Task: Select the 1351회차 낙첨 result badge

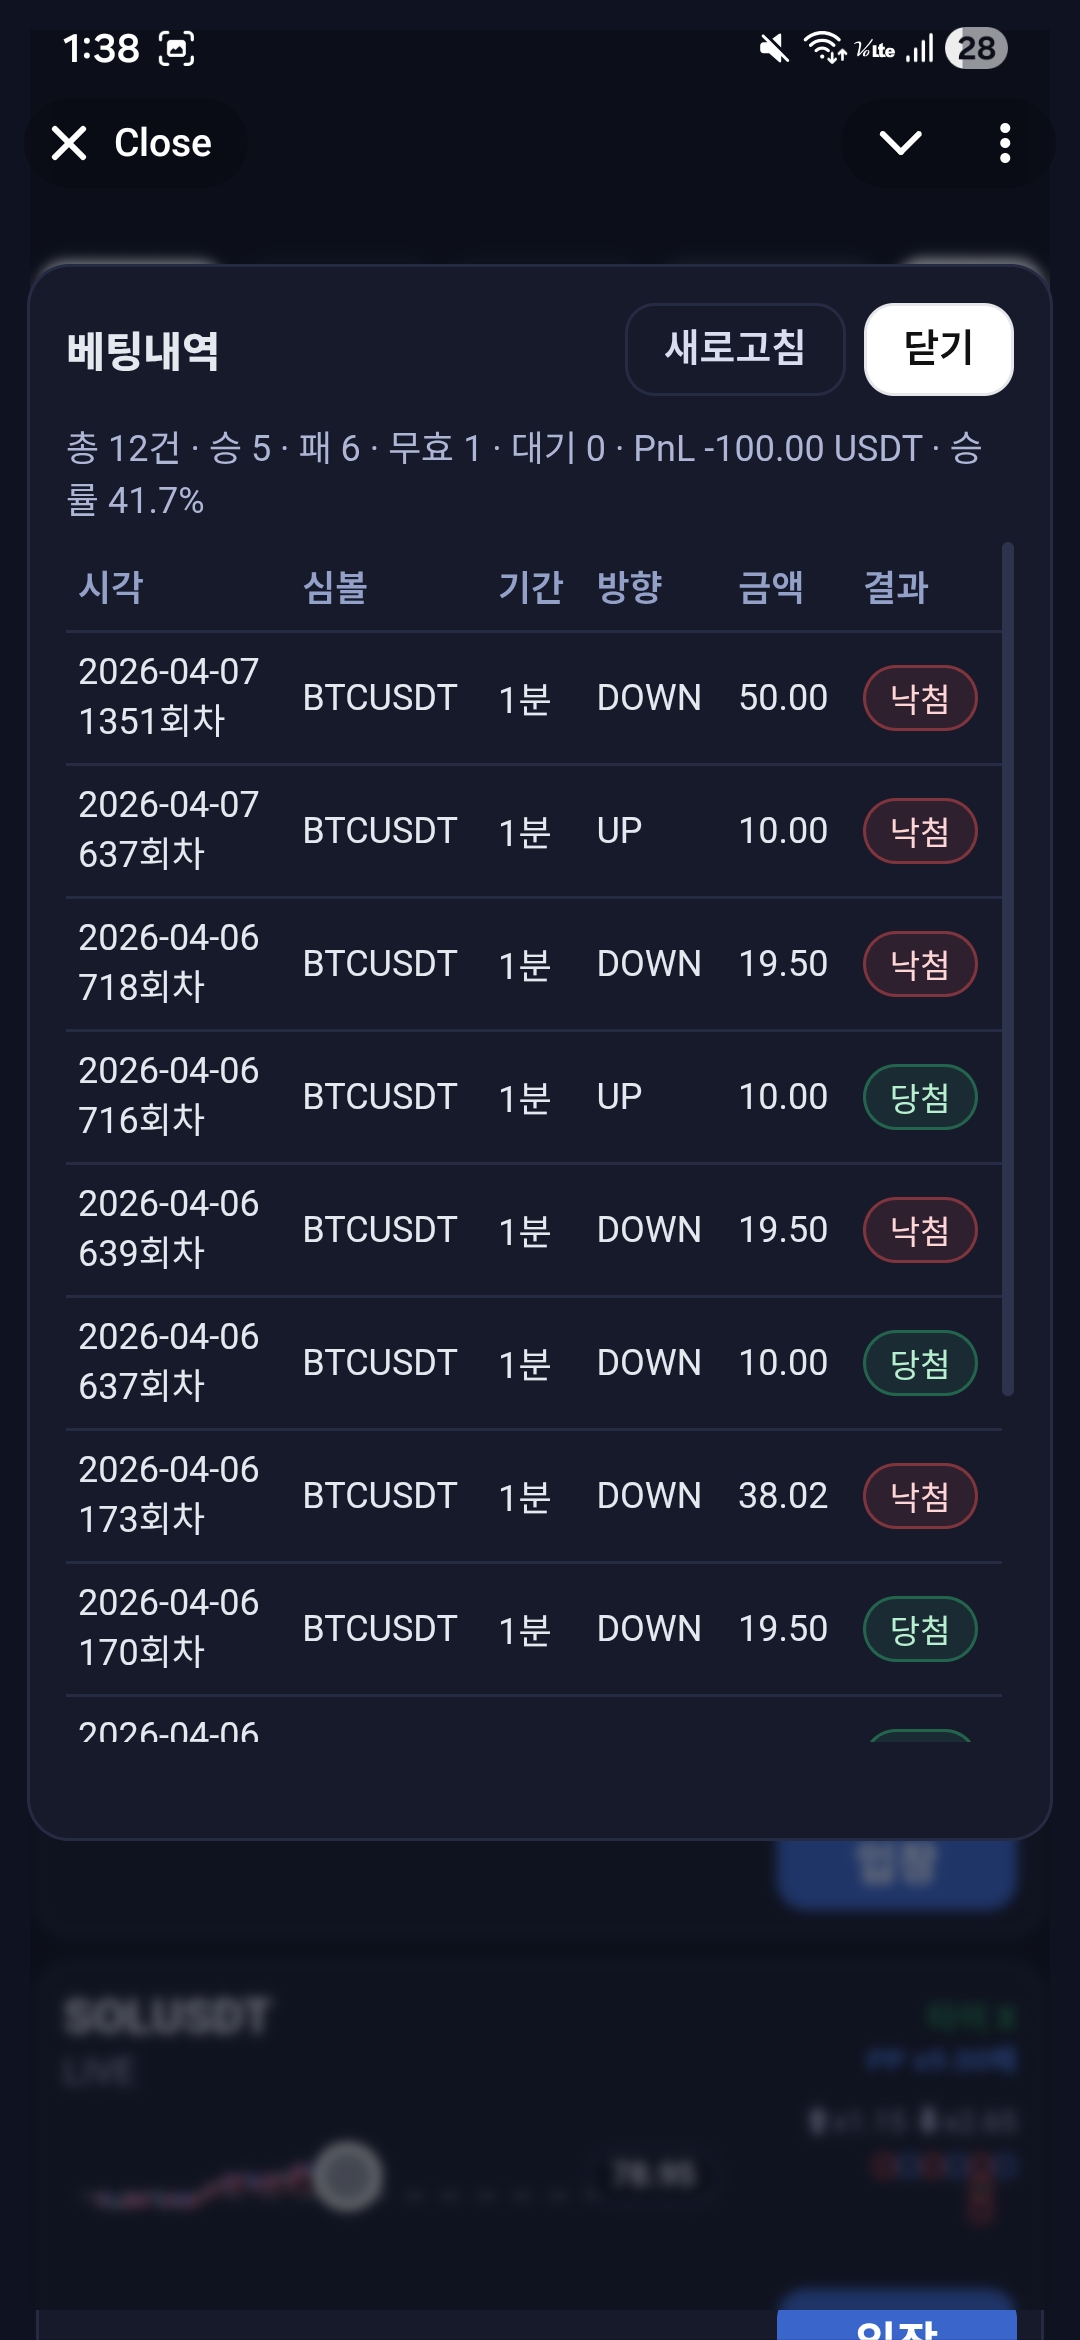Action: pyautogui.click(x=919, y=698)
